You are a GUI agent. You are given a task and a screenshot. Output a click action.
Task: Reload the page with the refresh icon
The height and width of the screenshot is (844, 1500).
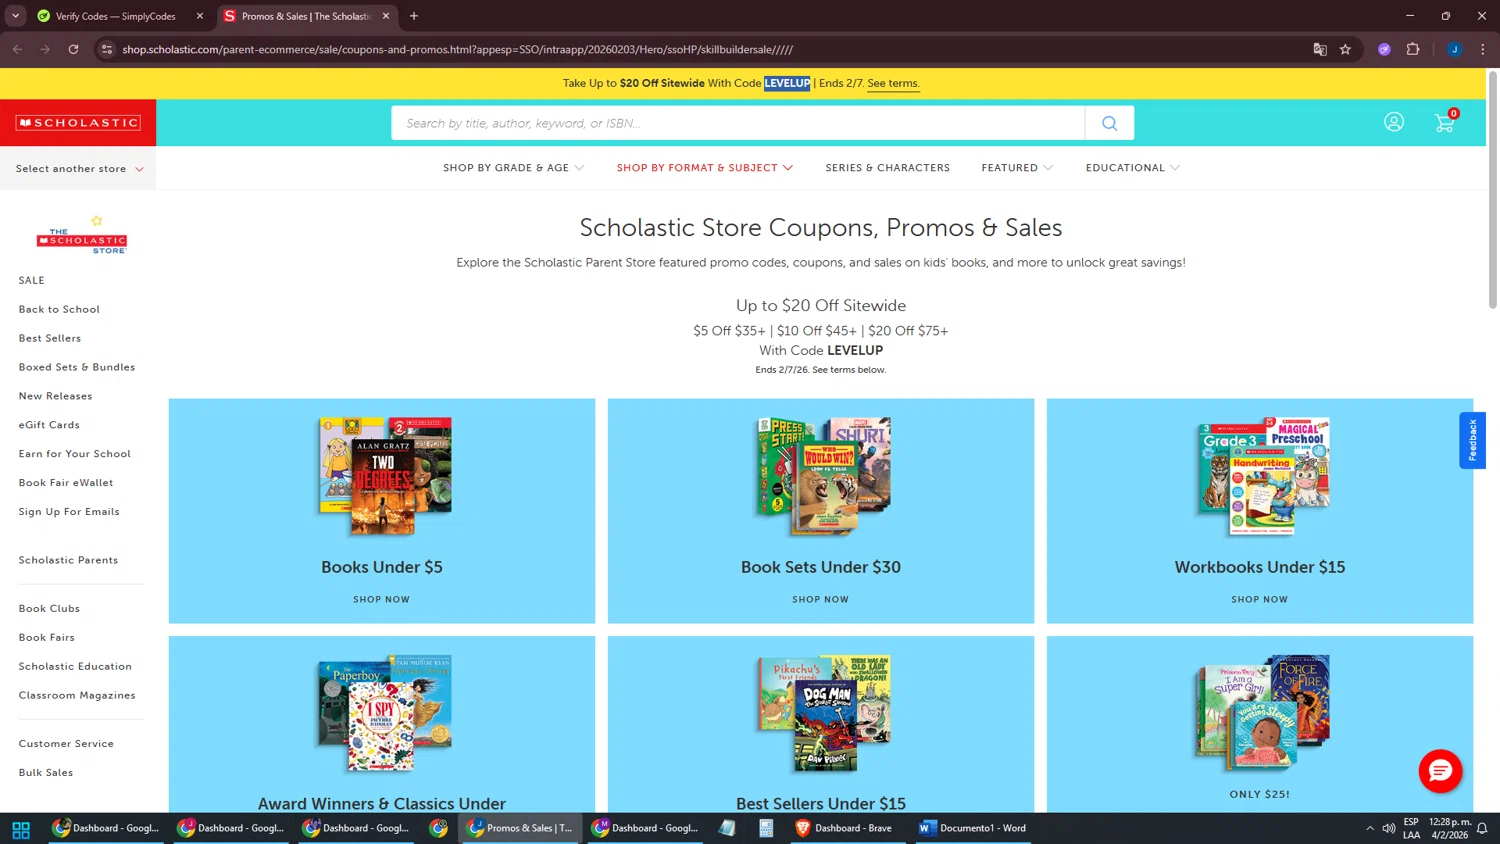tap(73, 49)
